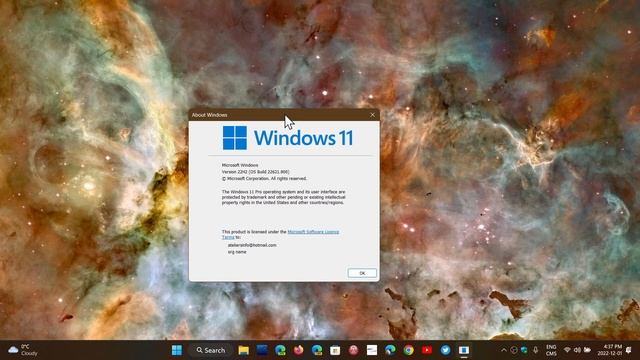Screen dimensions: 640x360
Task: Click the battery tray icon
Action: pyautogui.click(x=587, y=350)
